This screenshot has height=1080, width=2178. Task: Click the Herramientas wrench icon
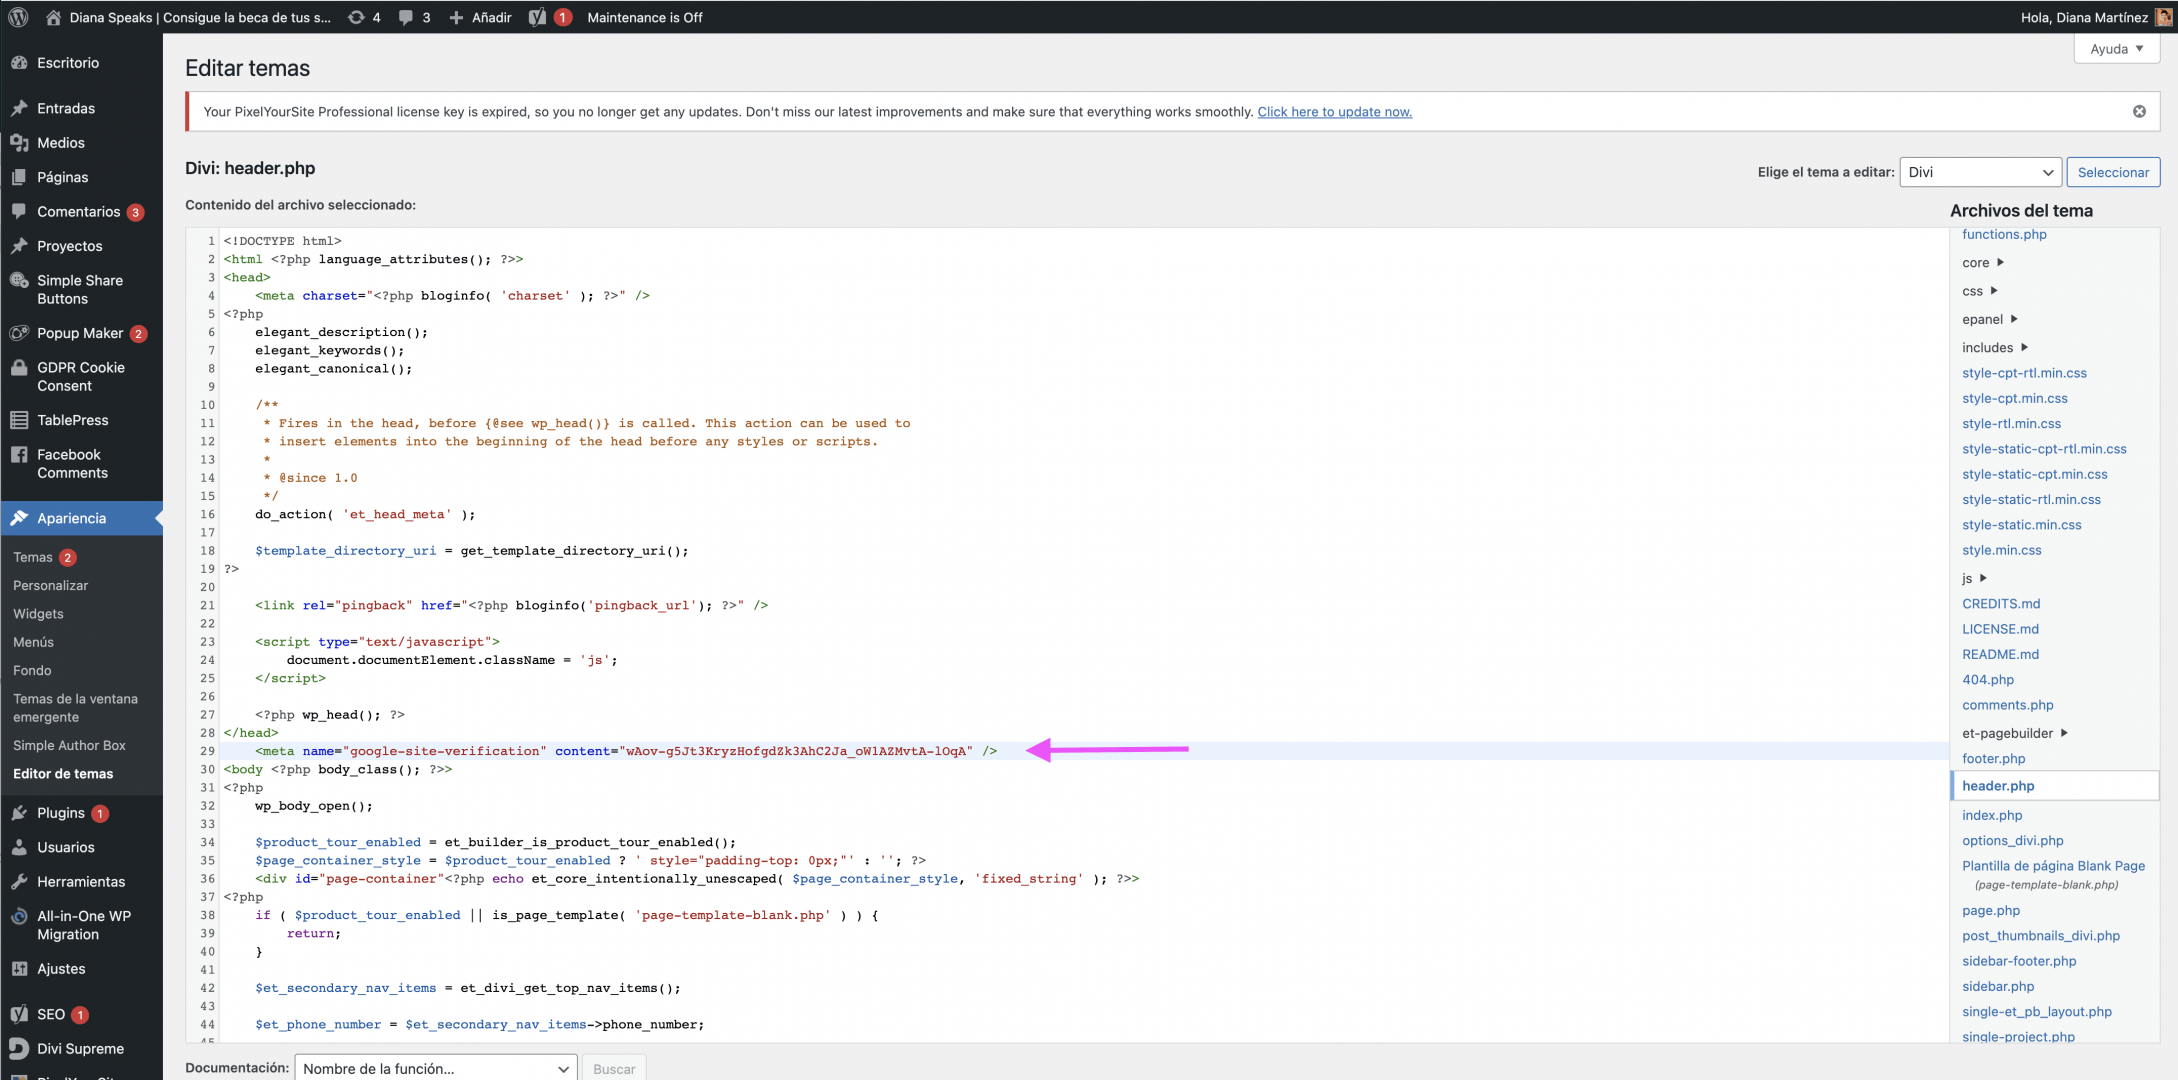coord(19,882)
